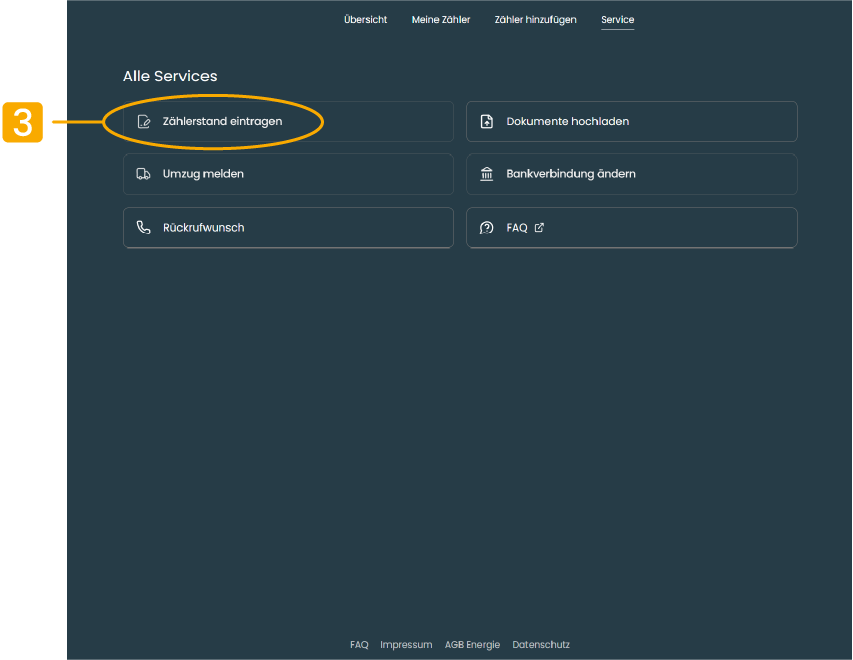Click the moving truck icon
The width and height of the screenshot is (853, 660).
[x=143, y=174]
